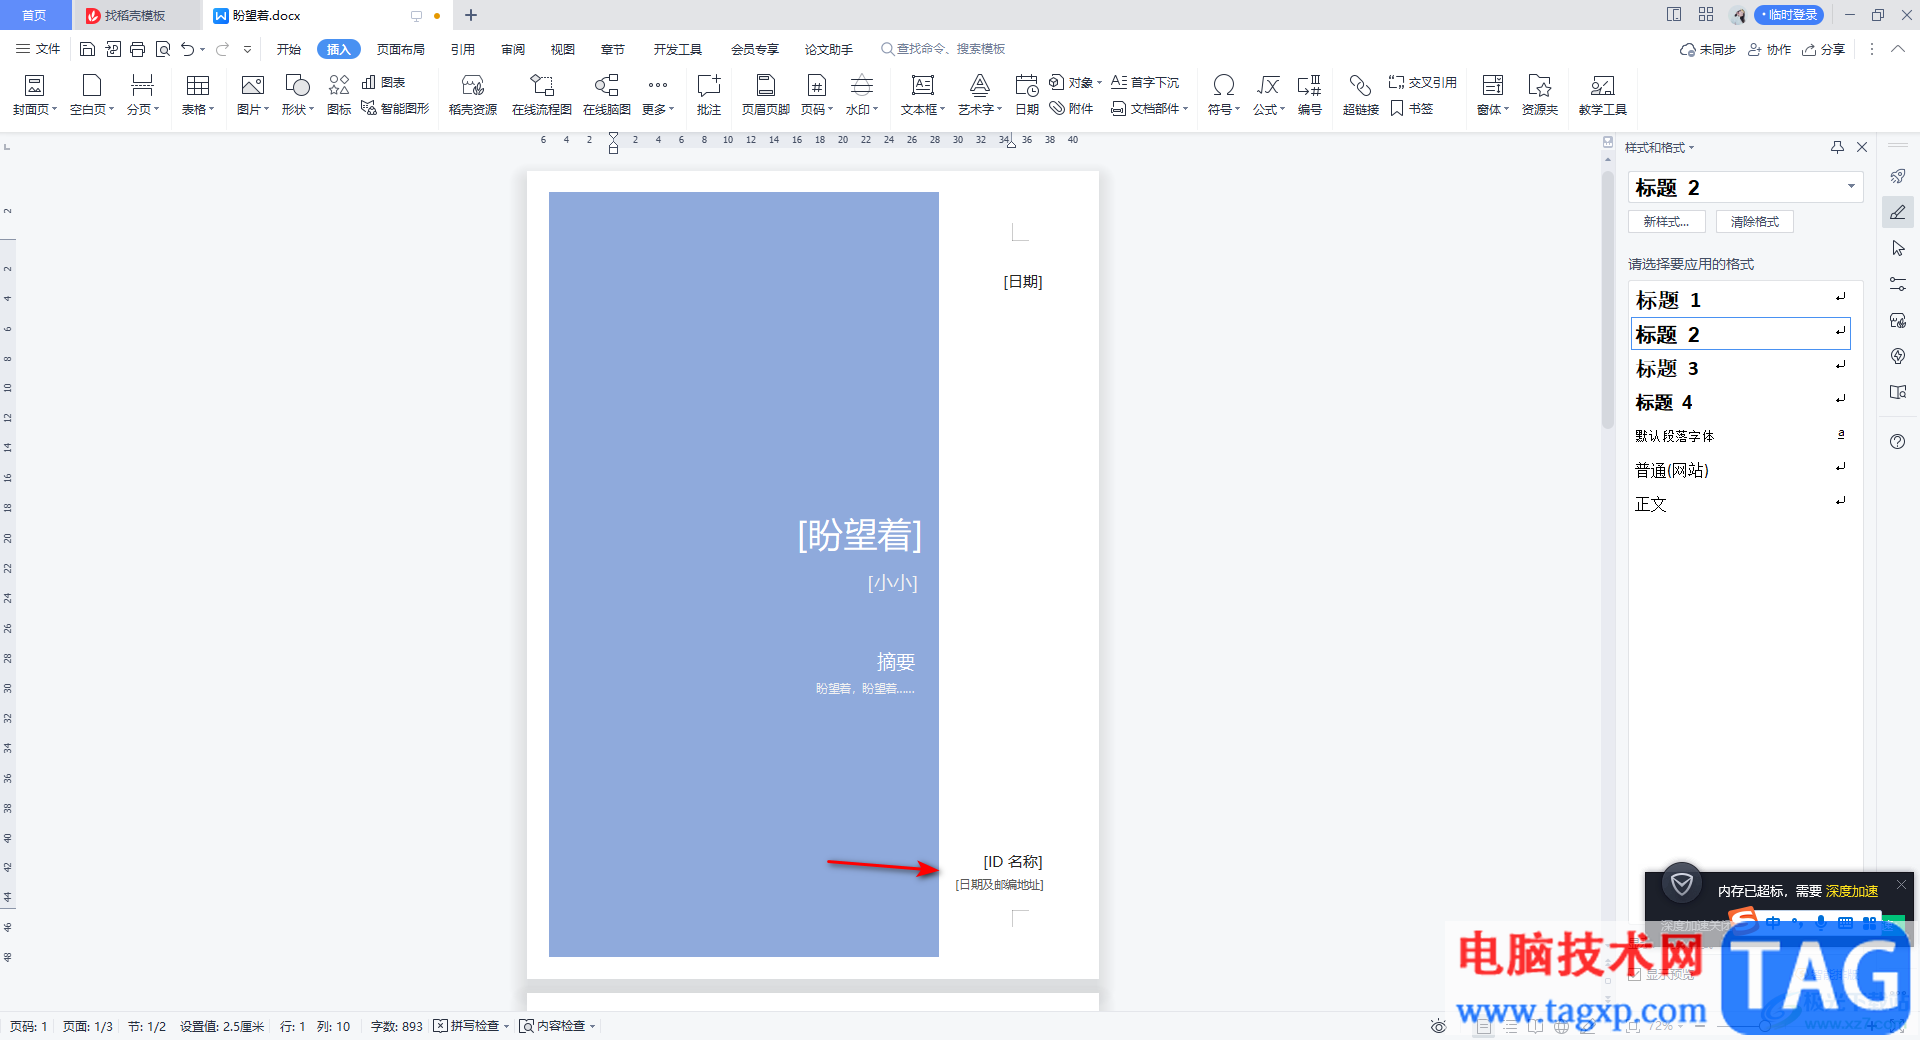Open teaching tools (教学工具)
Image resolution: width=1920 pixels, height=1040 pixels.
1603,95
